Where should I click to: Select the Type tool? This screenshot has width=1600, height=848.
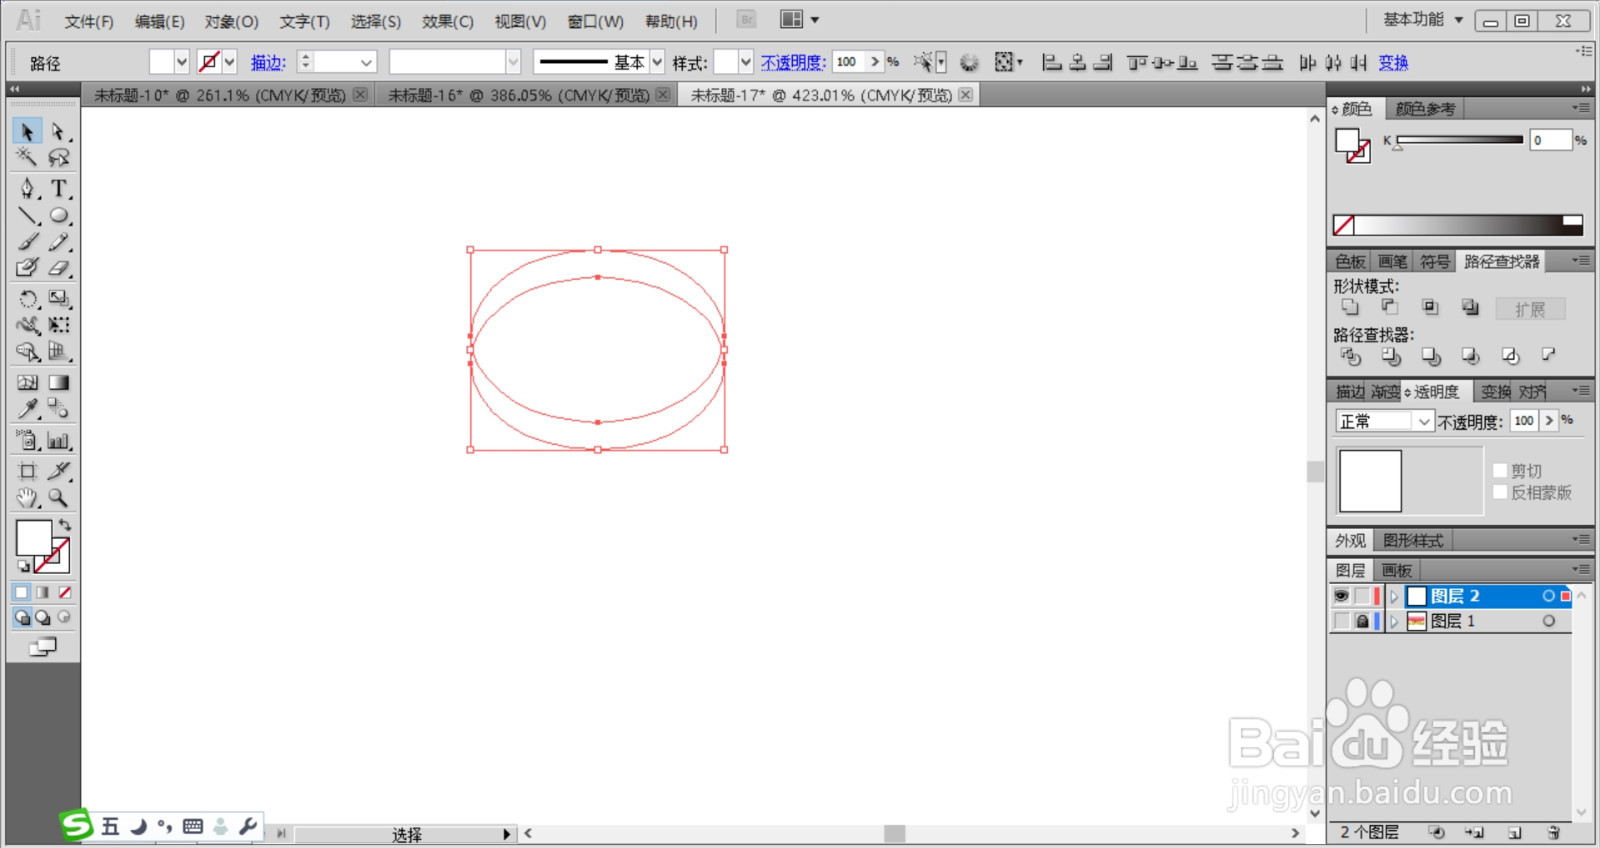(x=59, y=188)
